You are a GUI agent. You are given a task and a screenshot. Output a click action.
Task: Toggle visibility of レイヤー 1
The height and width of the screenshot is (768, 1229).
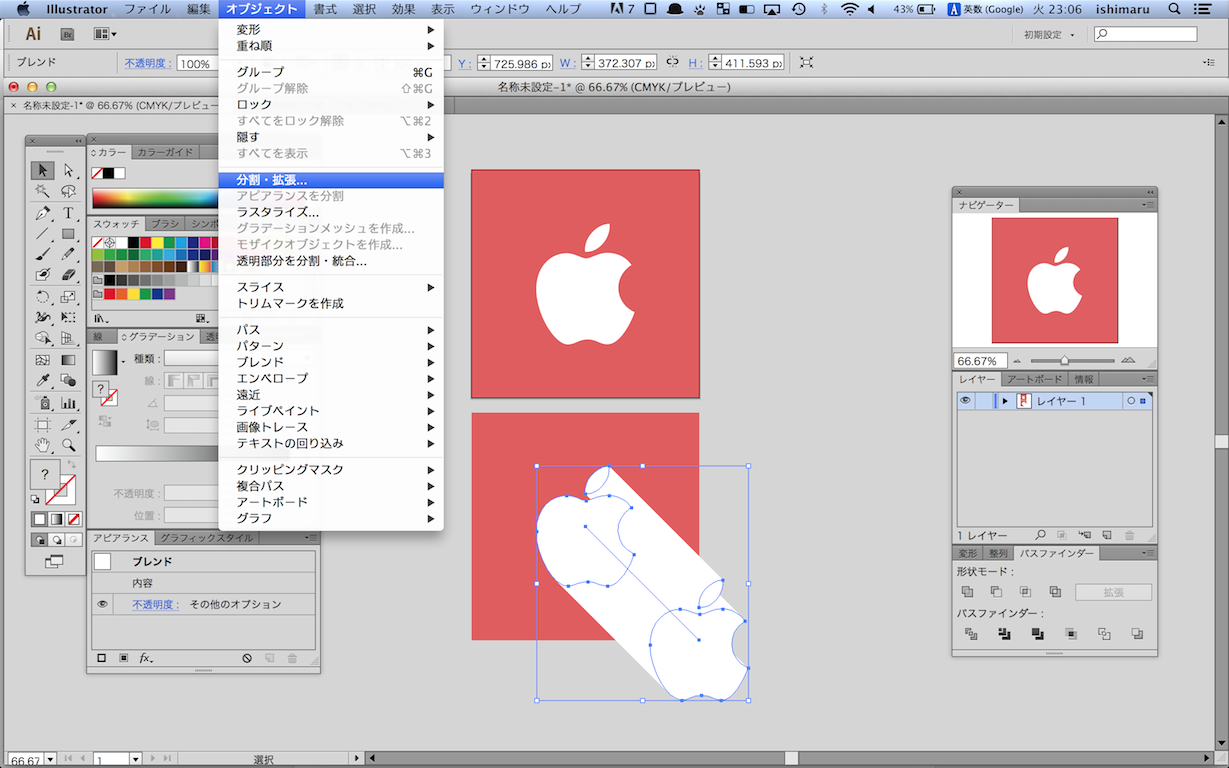pos(965,401)
